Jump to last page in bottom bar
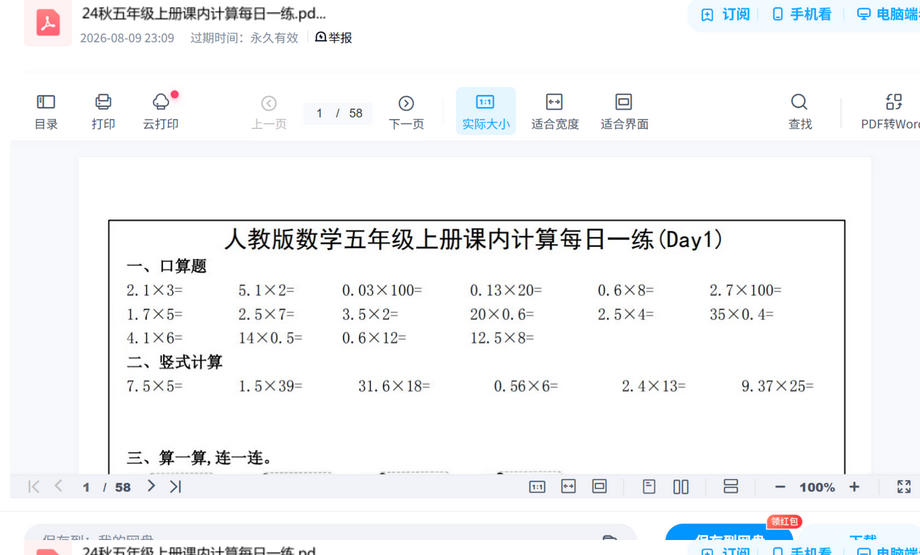 [x=175, y=486]
